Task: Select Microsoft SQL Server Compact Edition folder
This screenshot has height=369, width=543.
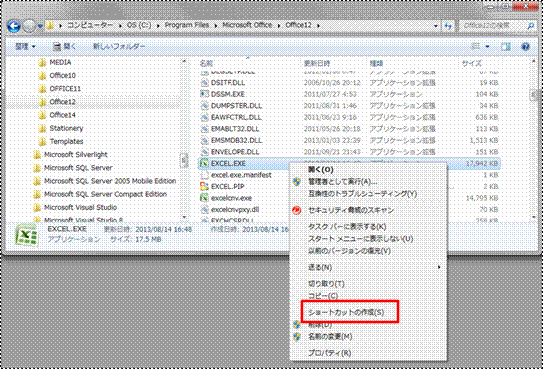Action: click(105, 194)
